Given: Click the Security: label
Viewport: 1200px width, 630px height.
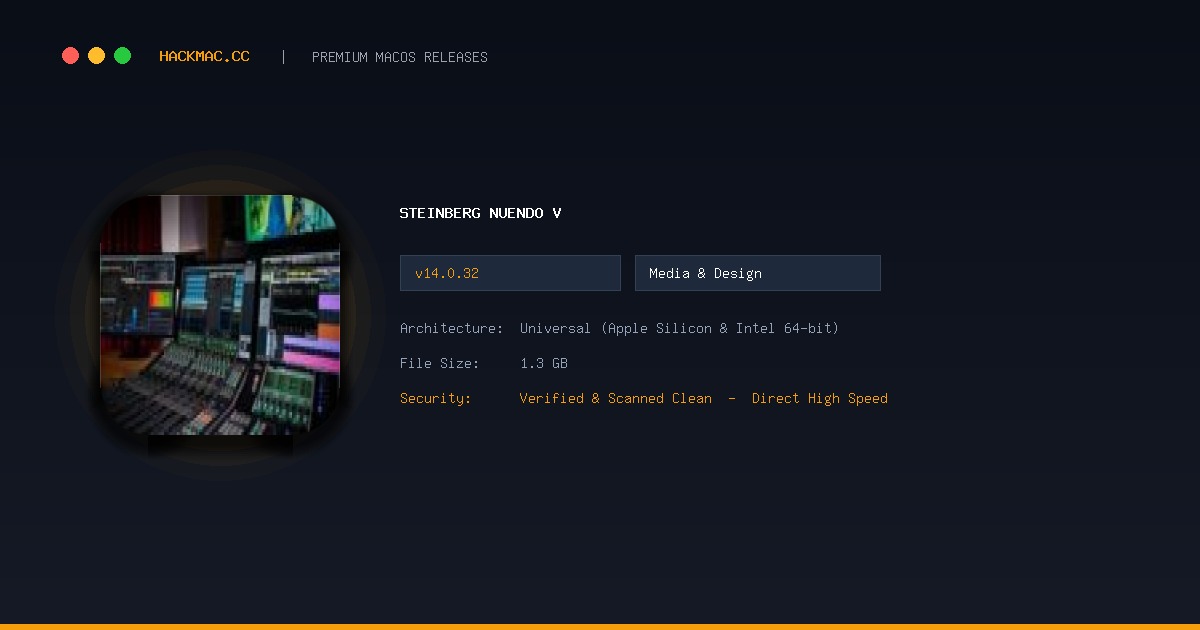Looking at the screenshot, I should click(x=436, y=398).
